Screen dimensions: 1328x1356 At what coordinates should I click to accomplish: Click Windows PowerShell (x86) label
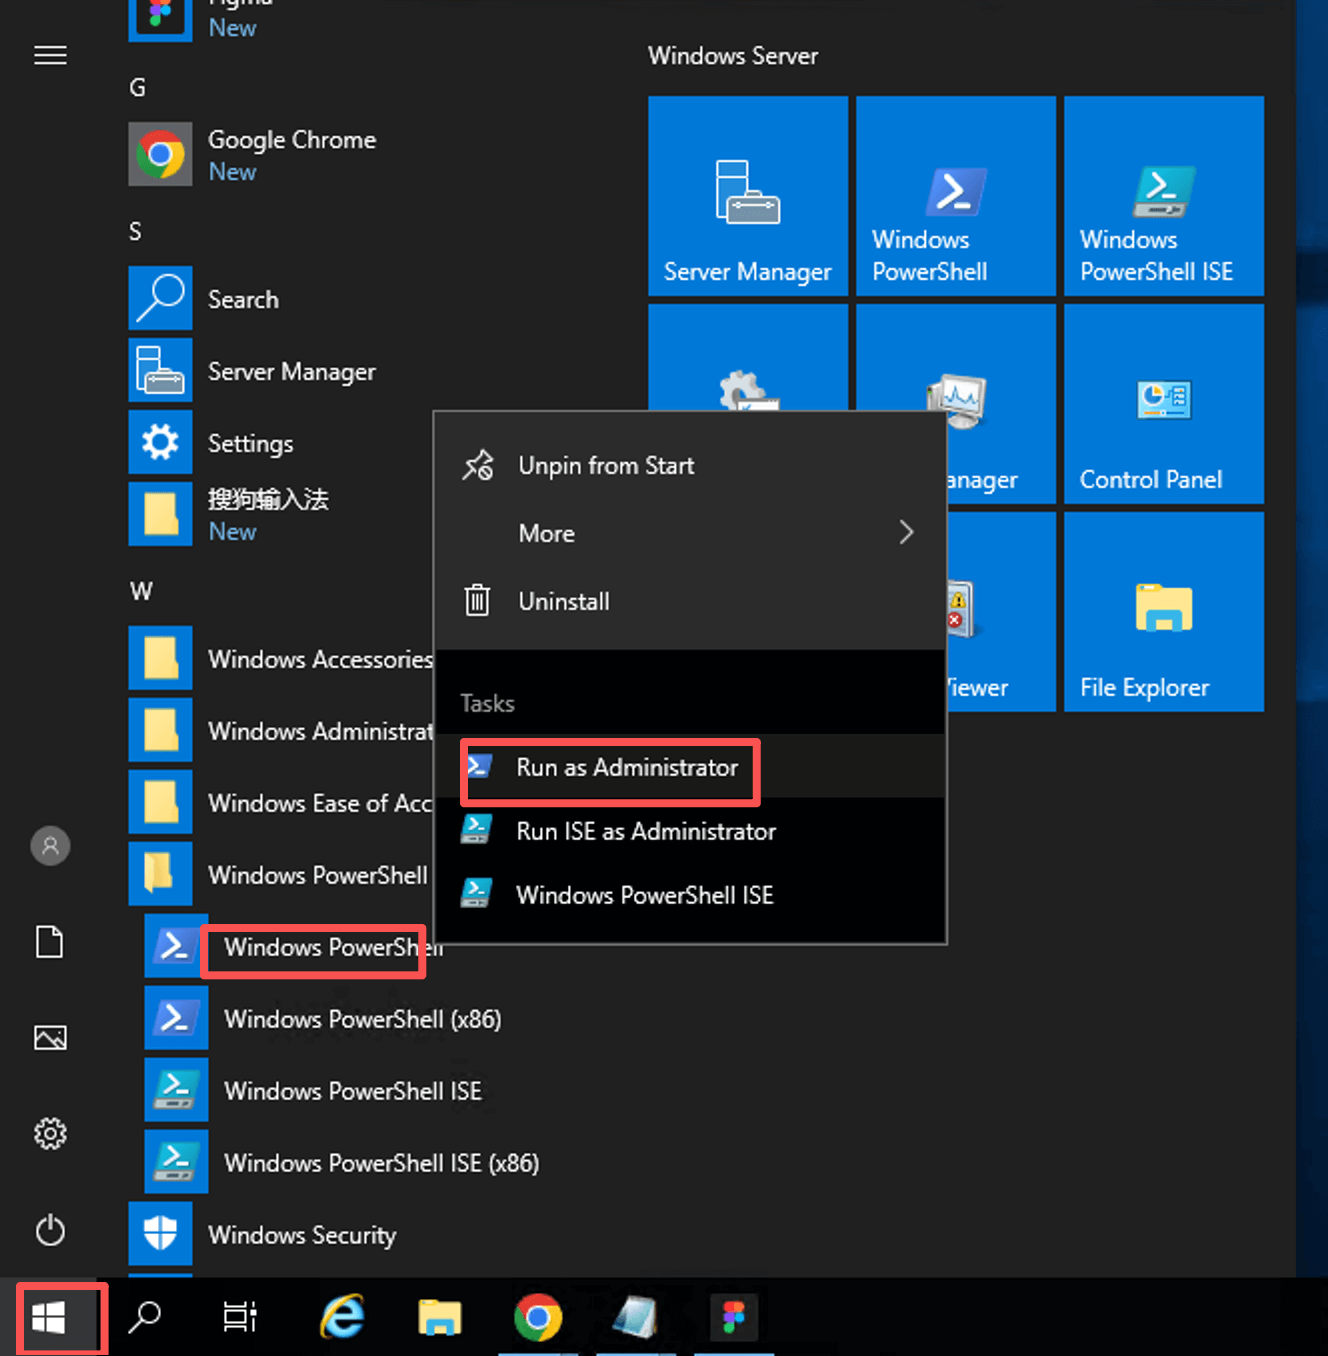point(362,1019)
